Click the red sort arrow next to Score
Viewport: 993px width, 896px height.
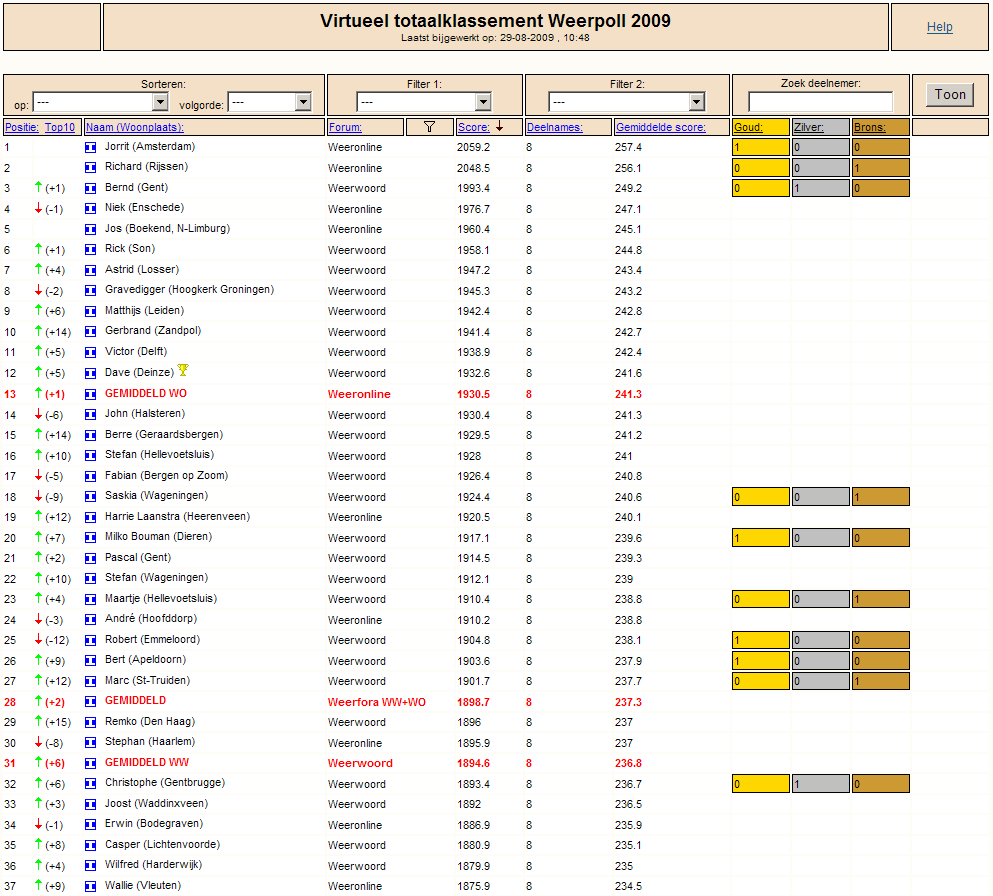pos(500,127)
